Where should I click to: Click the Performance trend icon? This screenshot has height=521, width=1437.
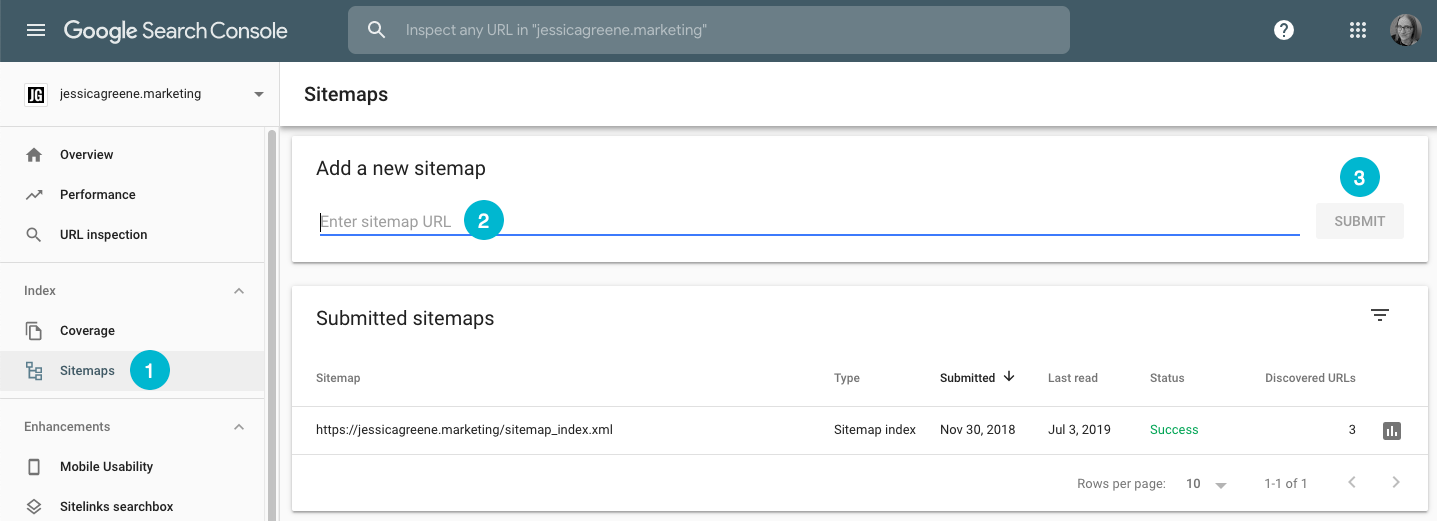34,195
